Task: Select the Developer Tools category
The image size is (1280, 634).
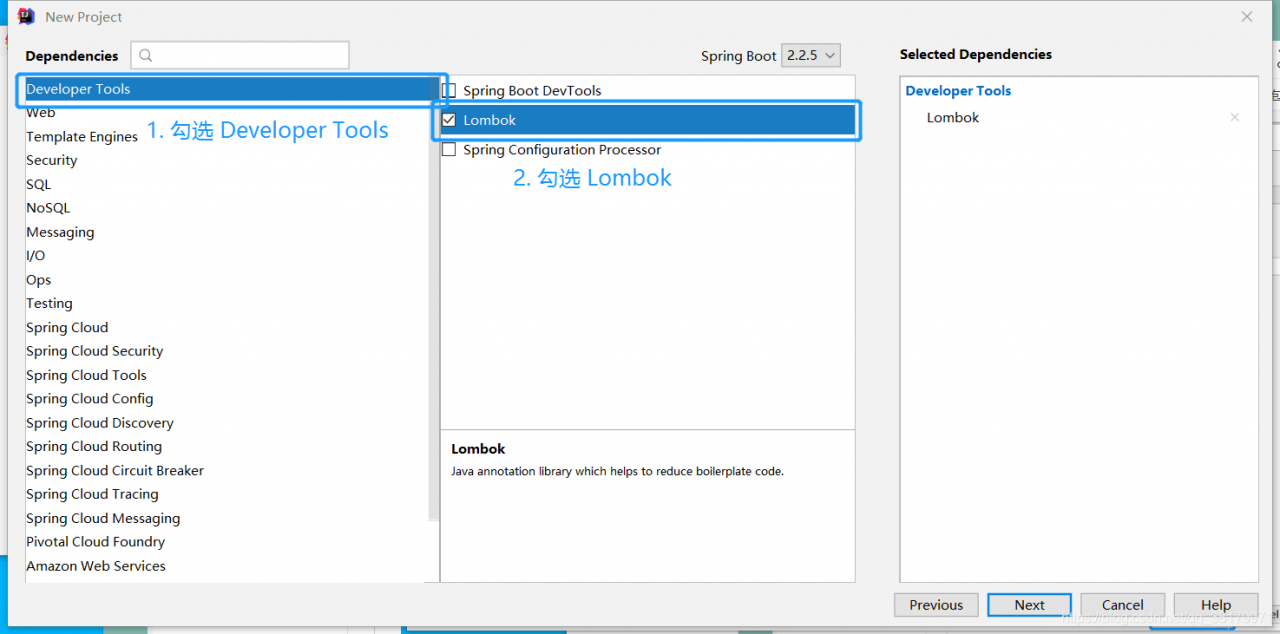Action: (232, 89)
